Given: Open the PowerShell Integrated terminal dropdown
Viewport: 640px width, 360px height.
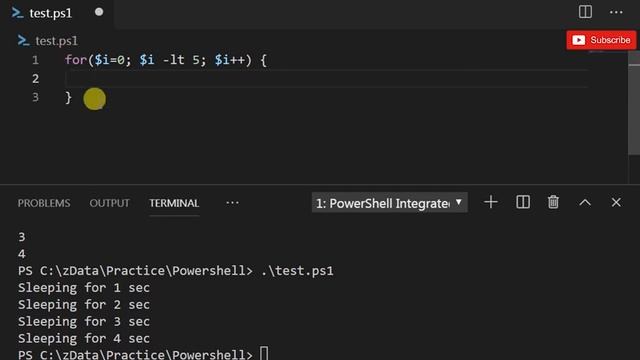Looking at the screenshot, I should point(389,203).
